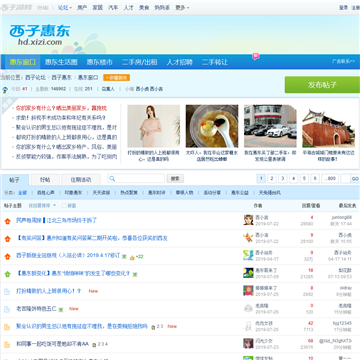Click image attachment icon on 老吉隆饼 thread
Viewport: 360px width, 360px height.
coord(61,310)
